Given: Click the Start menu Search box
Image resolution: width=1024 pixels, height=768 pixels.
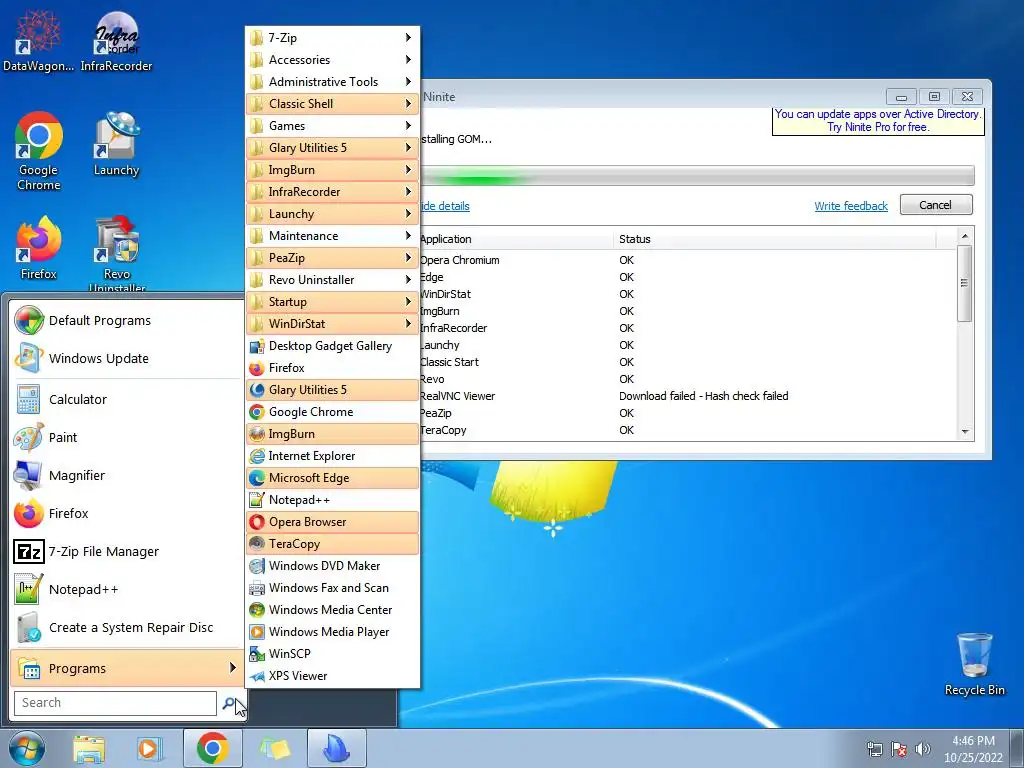Looking at the screenshot, I should tap(115, 703).
